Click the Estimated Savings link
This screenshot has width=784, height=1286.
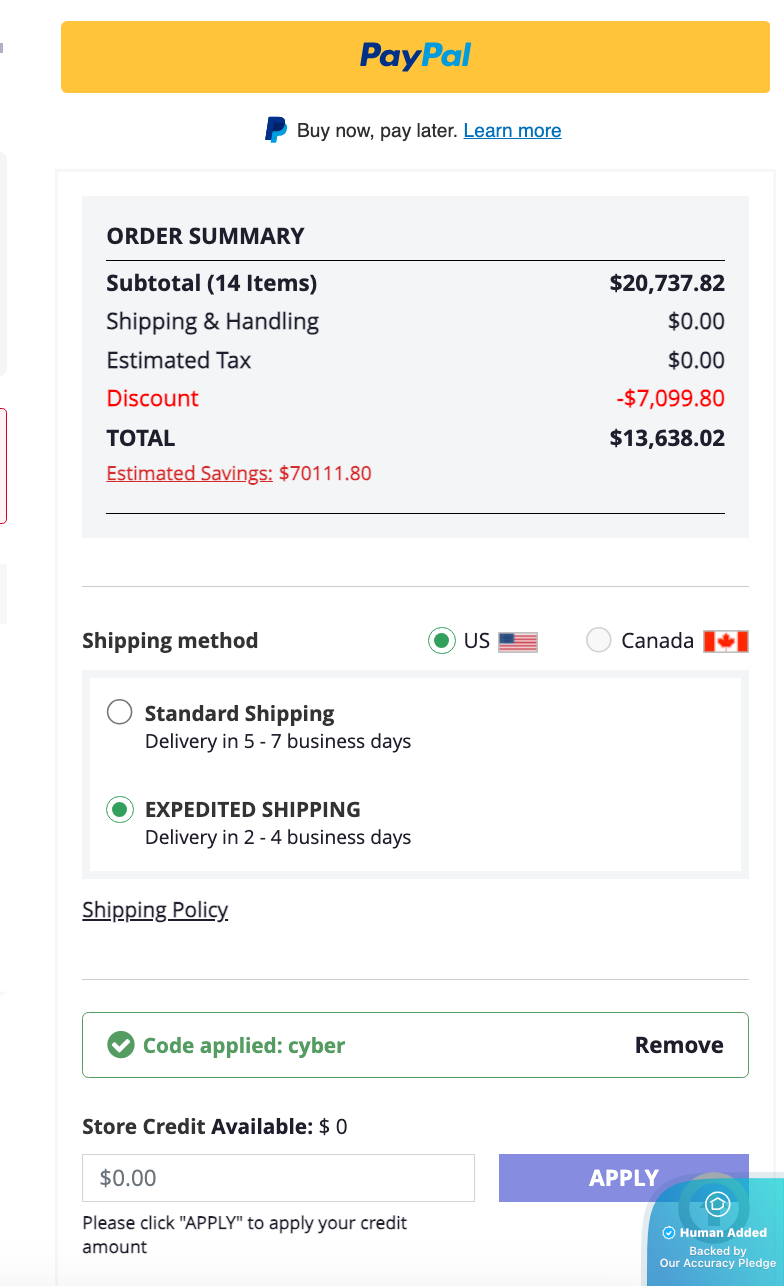[189, 473]
